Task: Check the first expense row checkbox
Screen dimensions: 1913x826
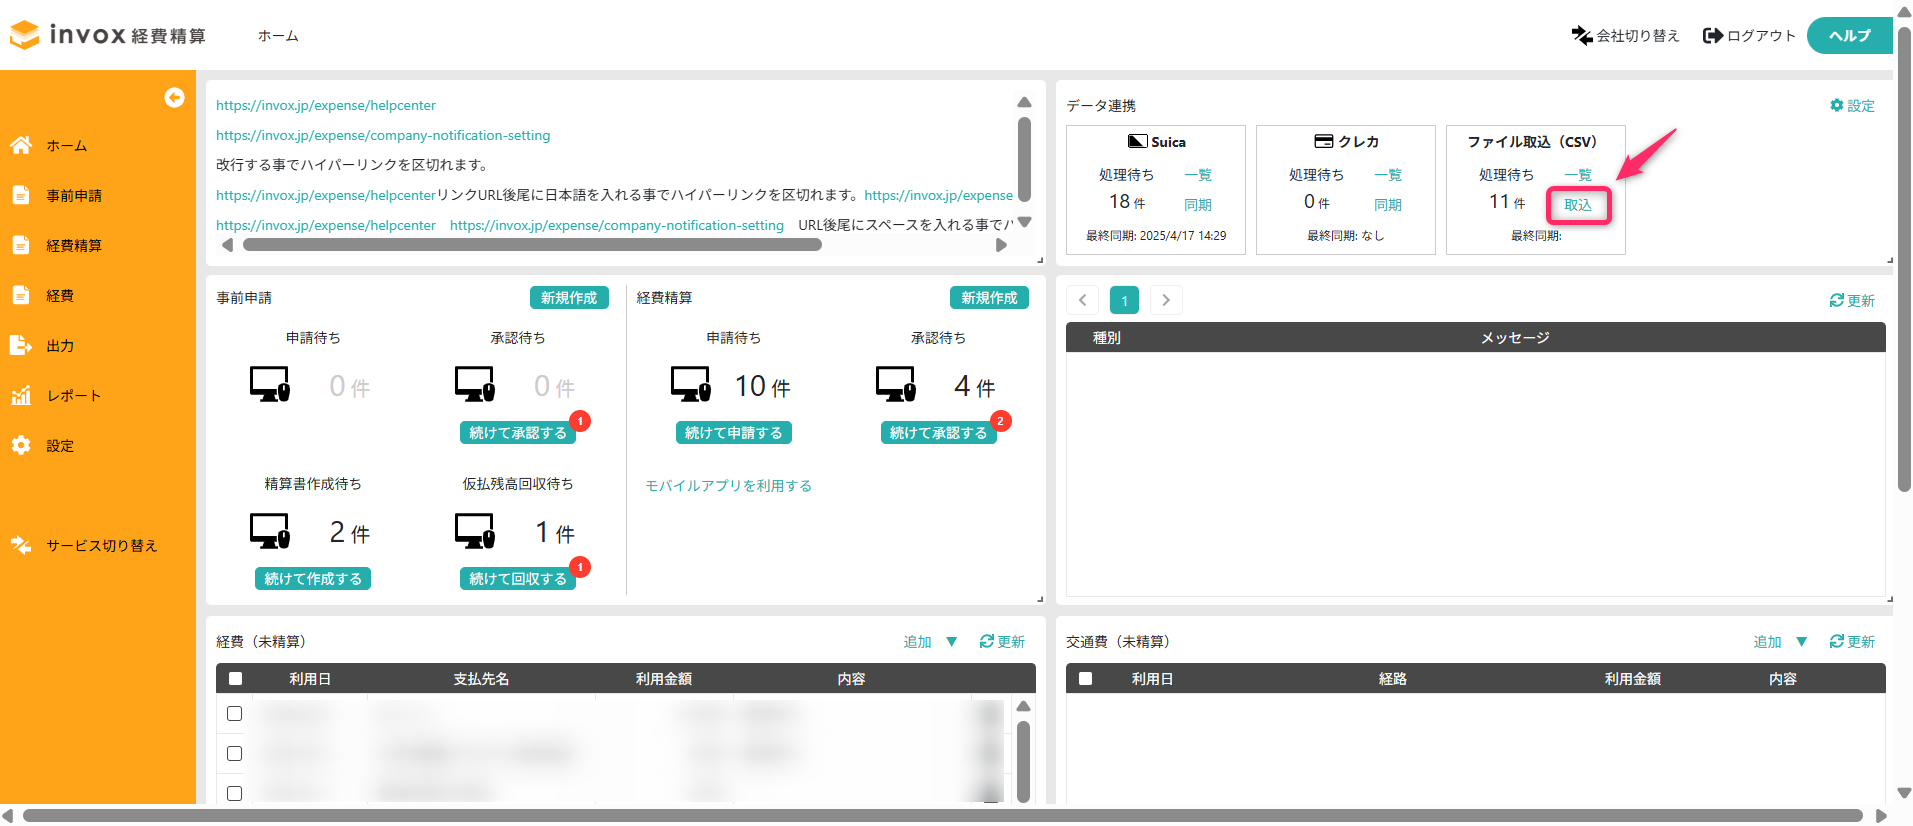Action: (235, 713)
